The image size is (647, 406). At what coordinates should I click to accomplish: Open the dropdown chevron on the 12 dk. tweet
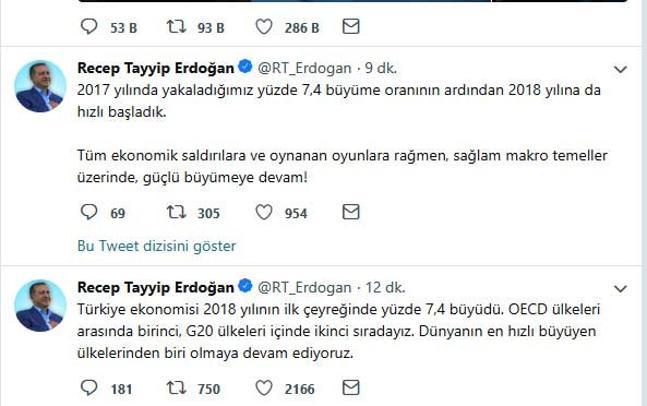620,289
